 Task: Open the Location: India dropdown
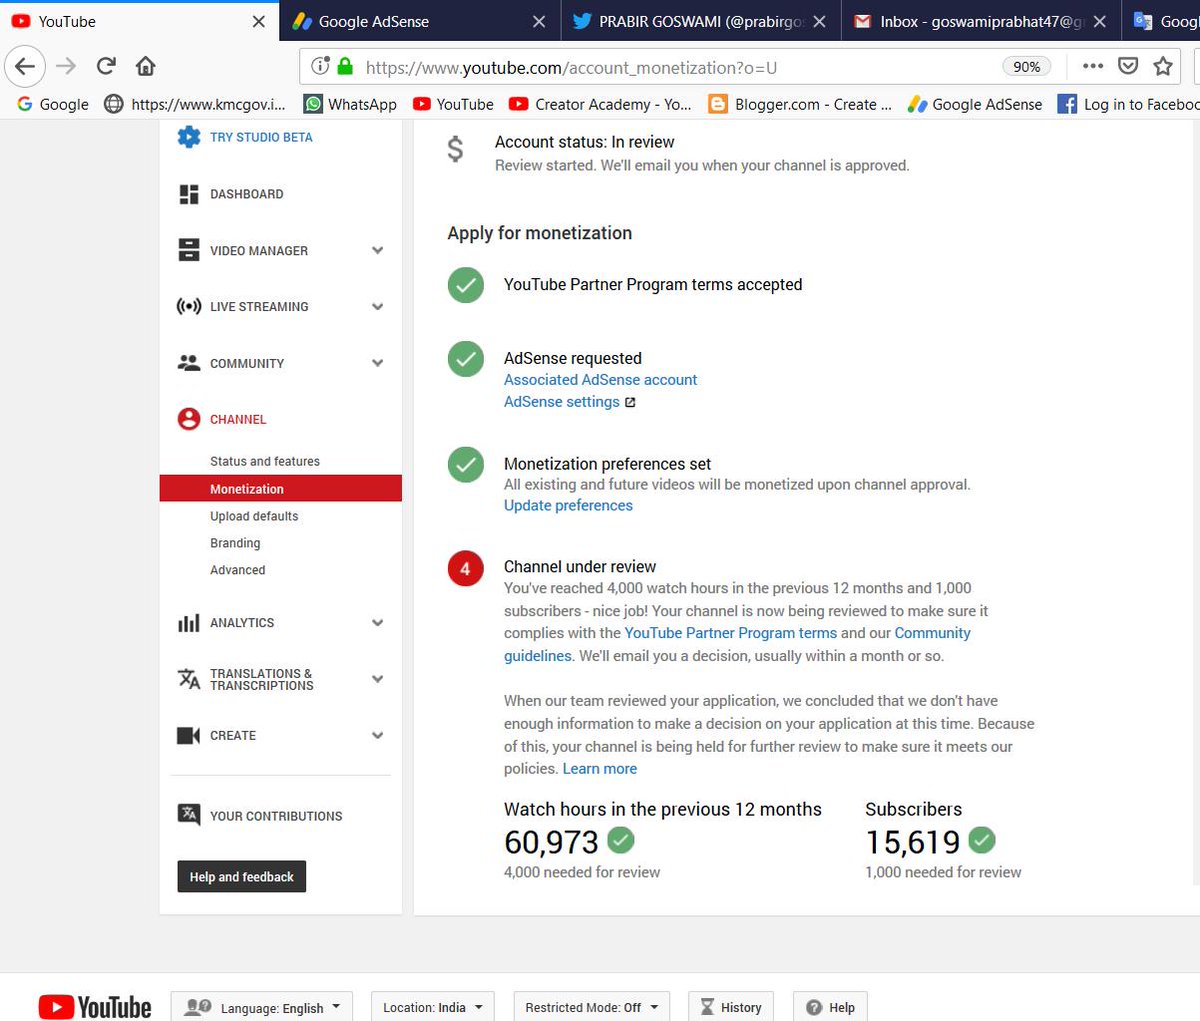433,1007
